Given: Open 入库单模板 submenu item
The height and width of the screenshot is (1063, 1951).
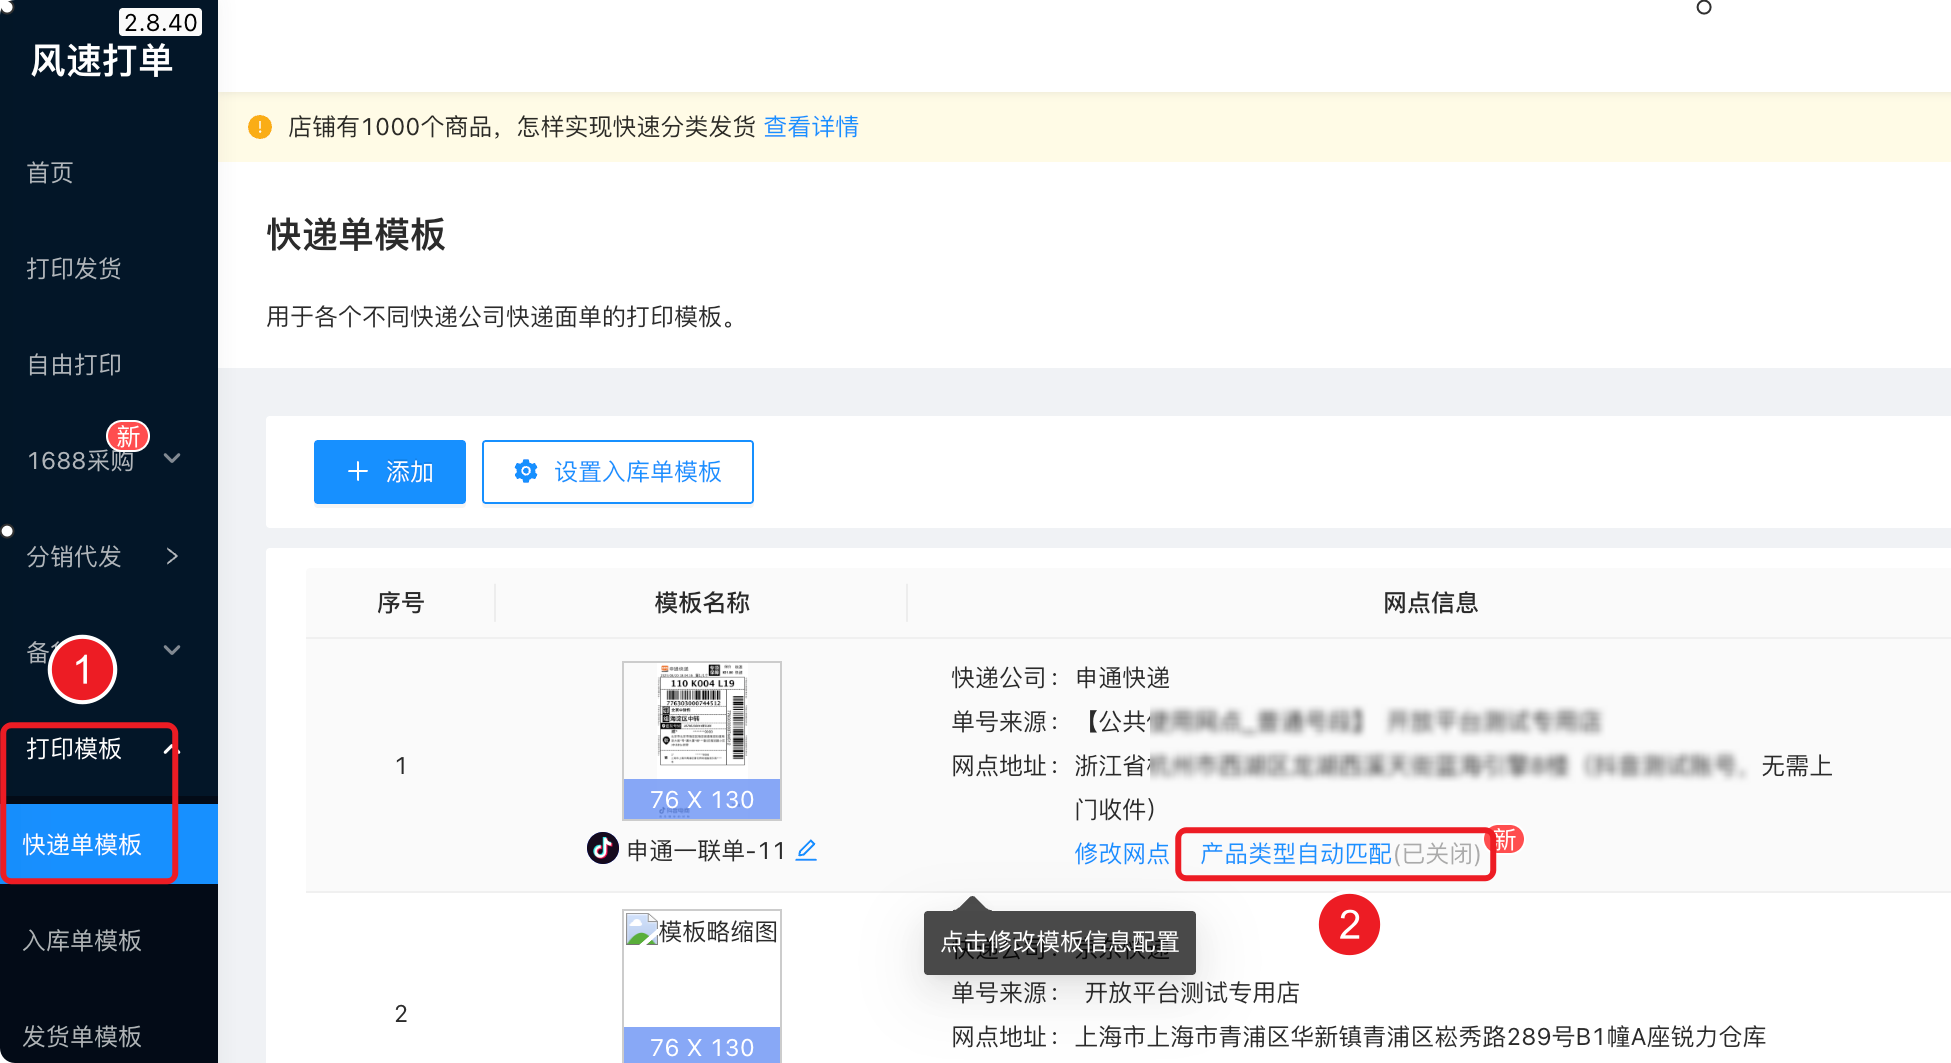Looking at the screenshot, I should 82,940.
